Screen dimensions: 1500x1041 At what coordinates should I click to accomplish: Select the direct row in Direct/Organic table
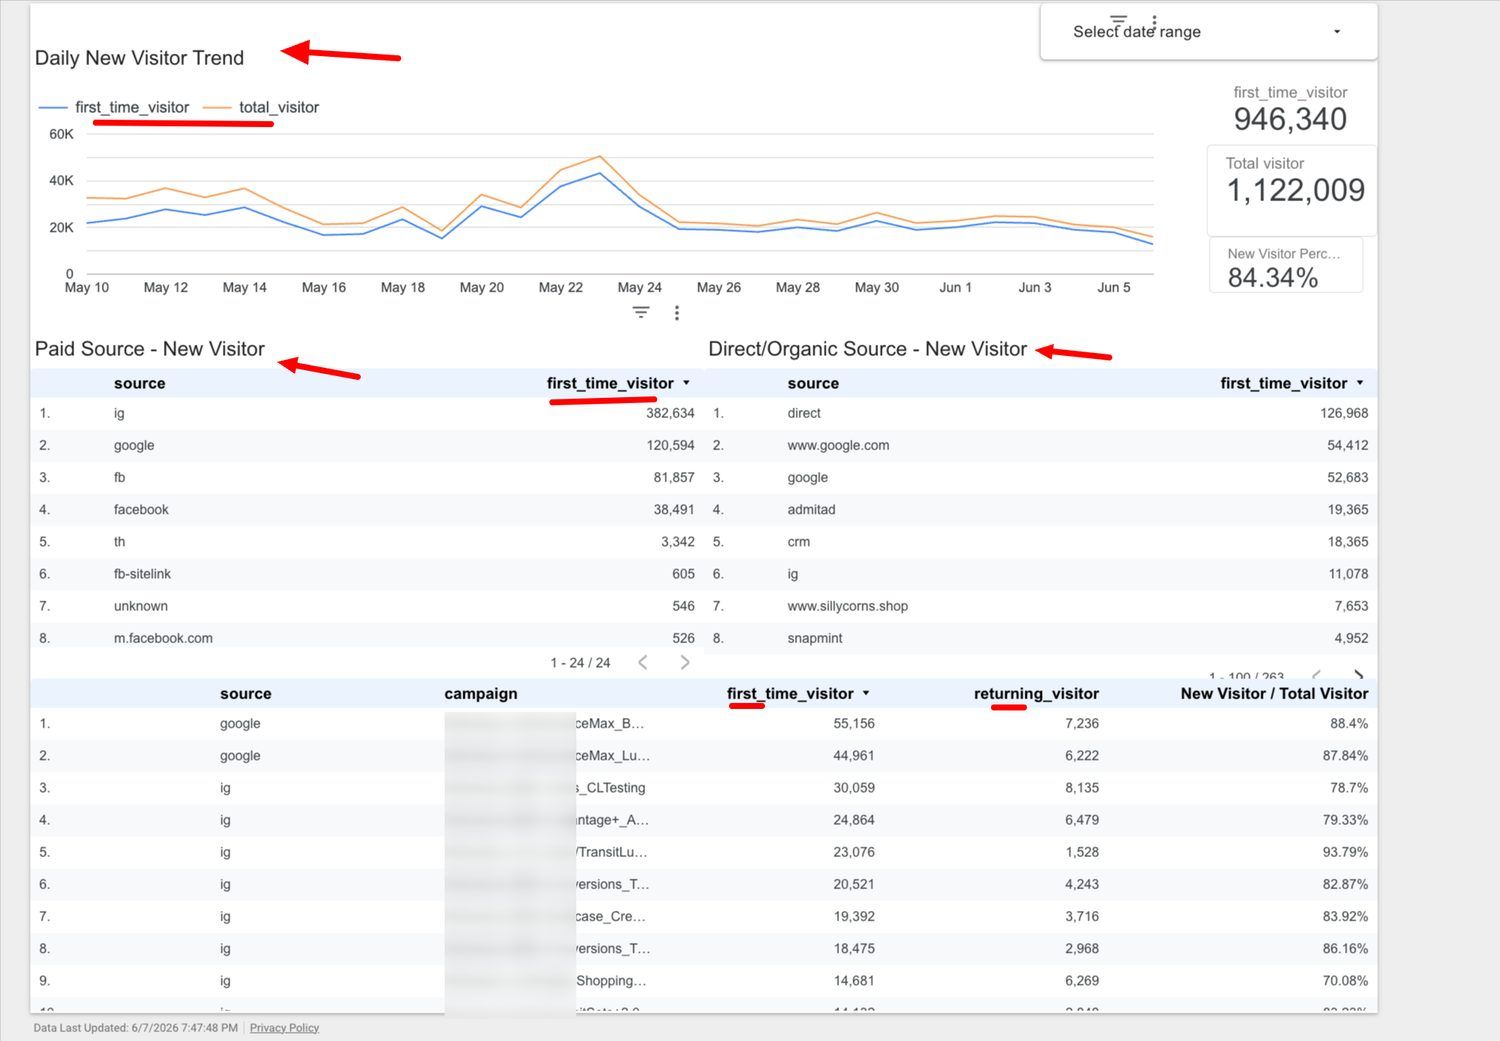[x=1041, y=413]
